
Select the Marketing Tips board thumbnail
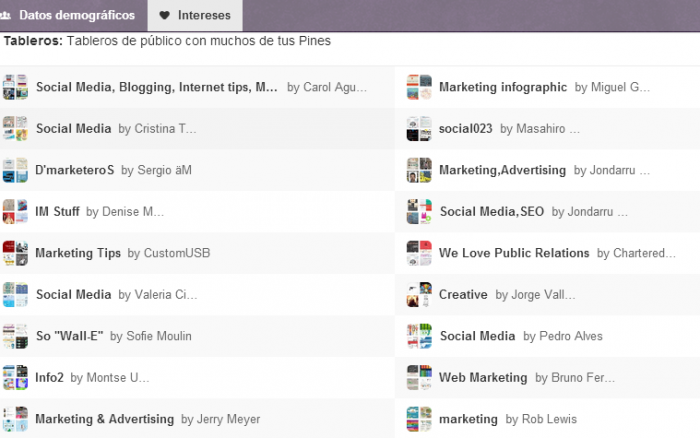(15, 253)
